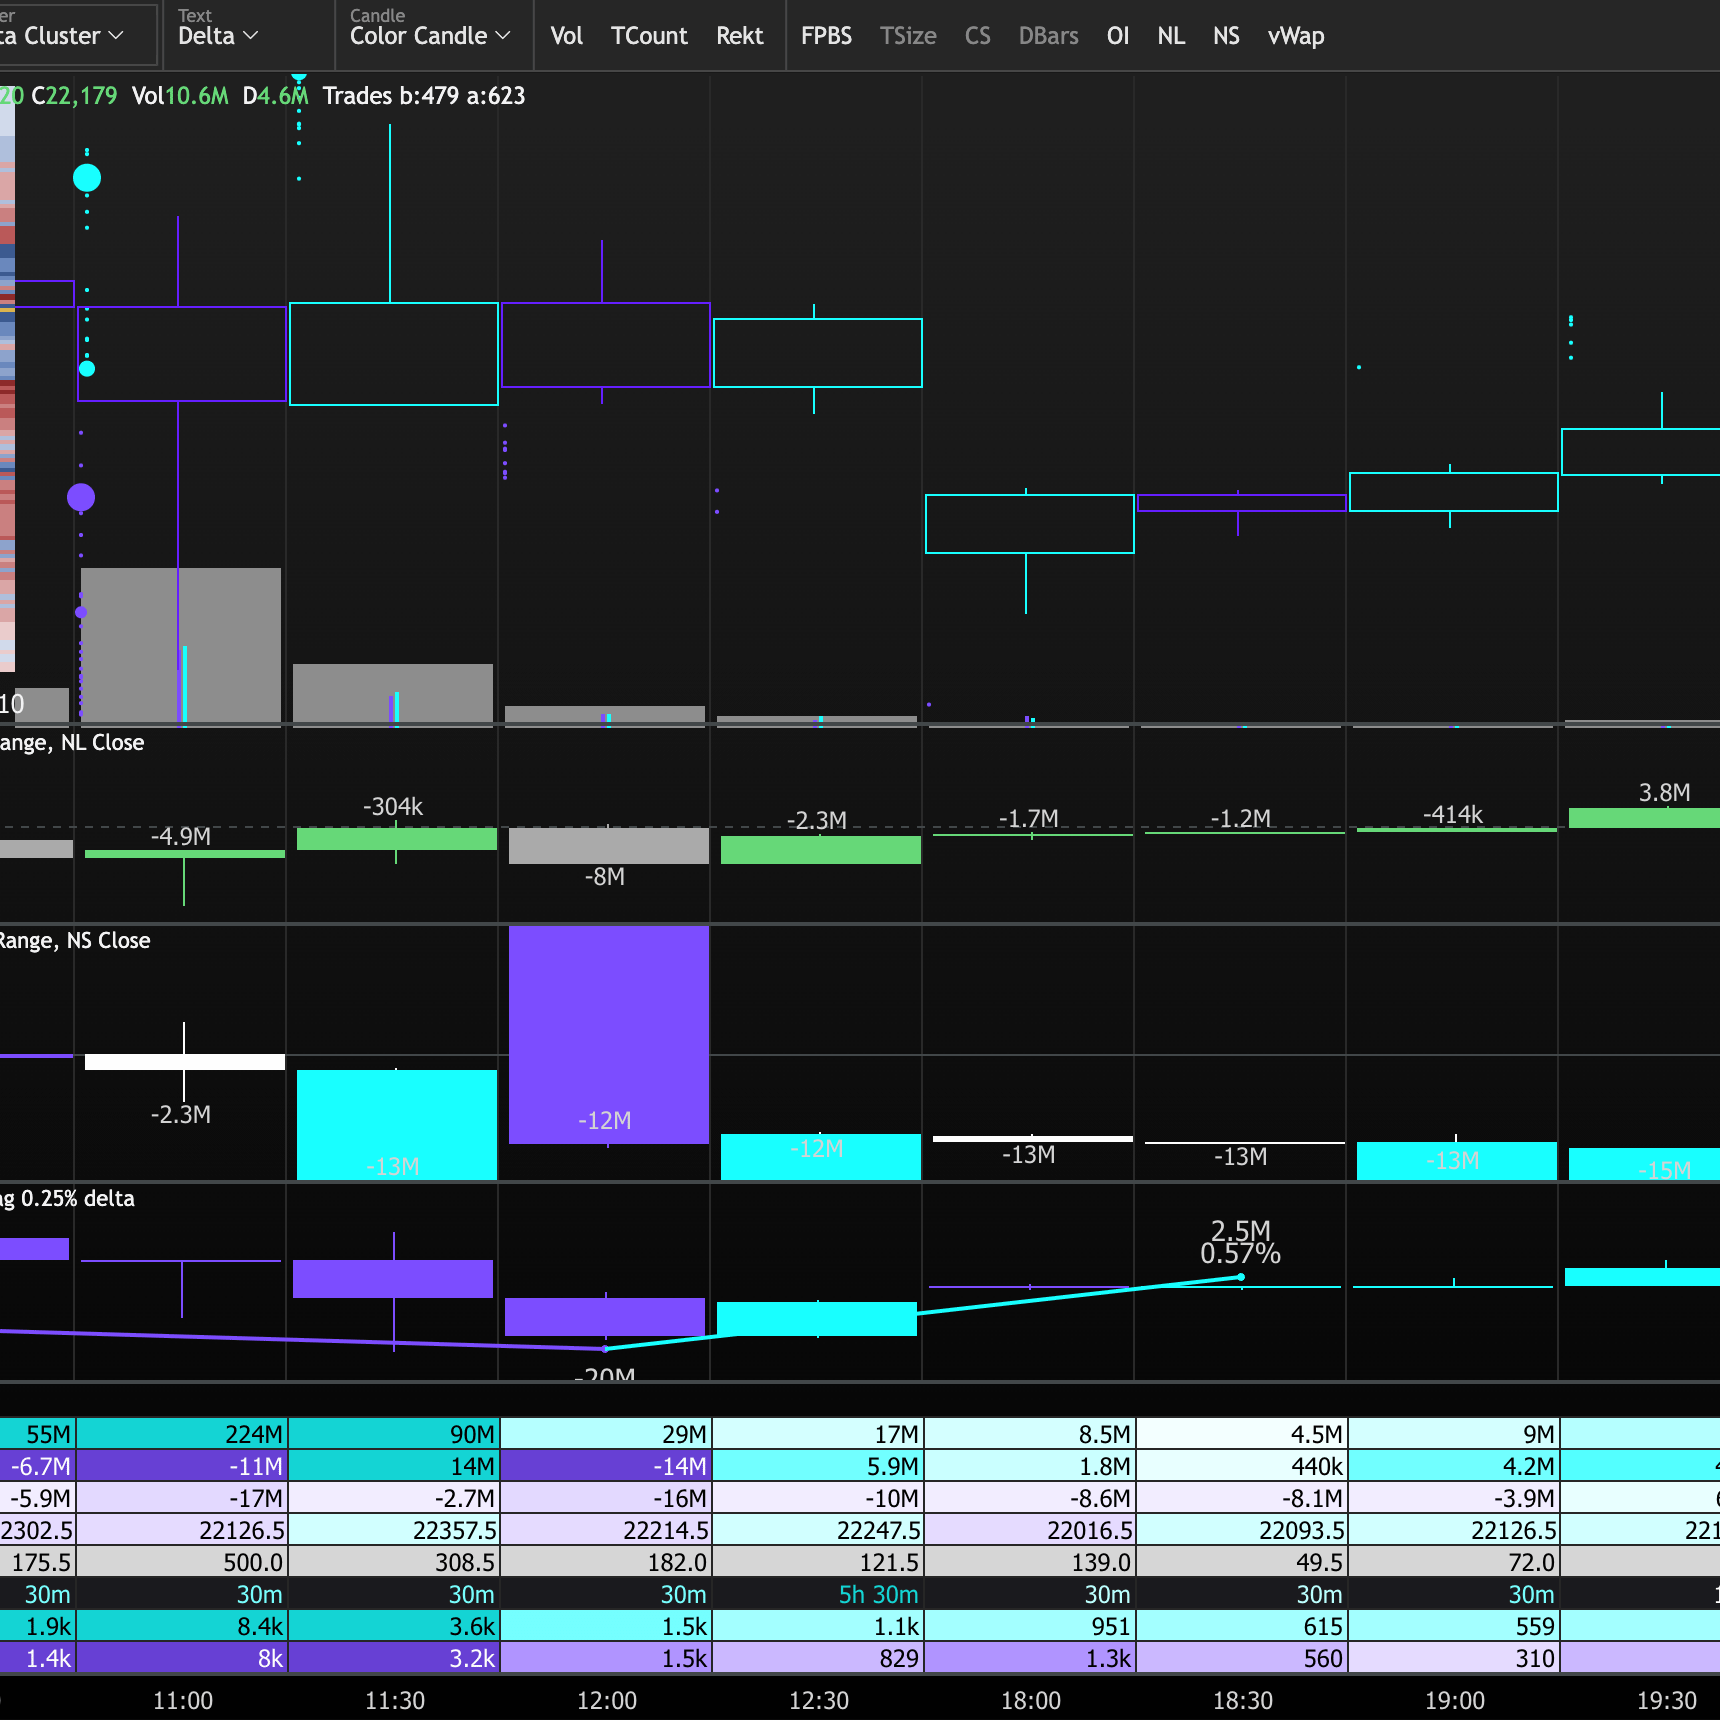Viewport: 1720px width, 1720px height.
Task: Click the '0.25% delta' panel title
Action: [x=78, y=1198]
